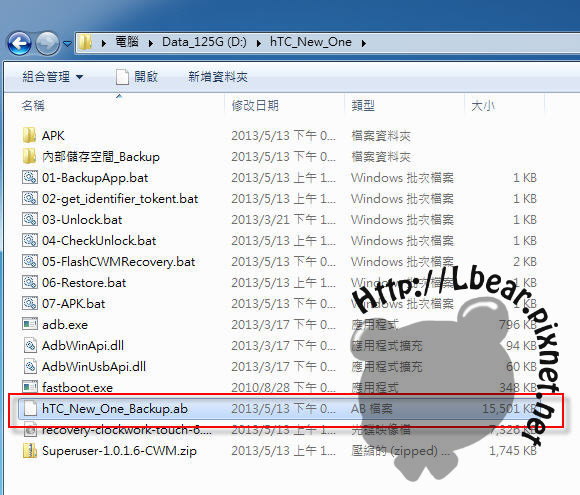
Task: Sort by the 名稱 column header
Action: pyautogui.click(x=33, y=106)
